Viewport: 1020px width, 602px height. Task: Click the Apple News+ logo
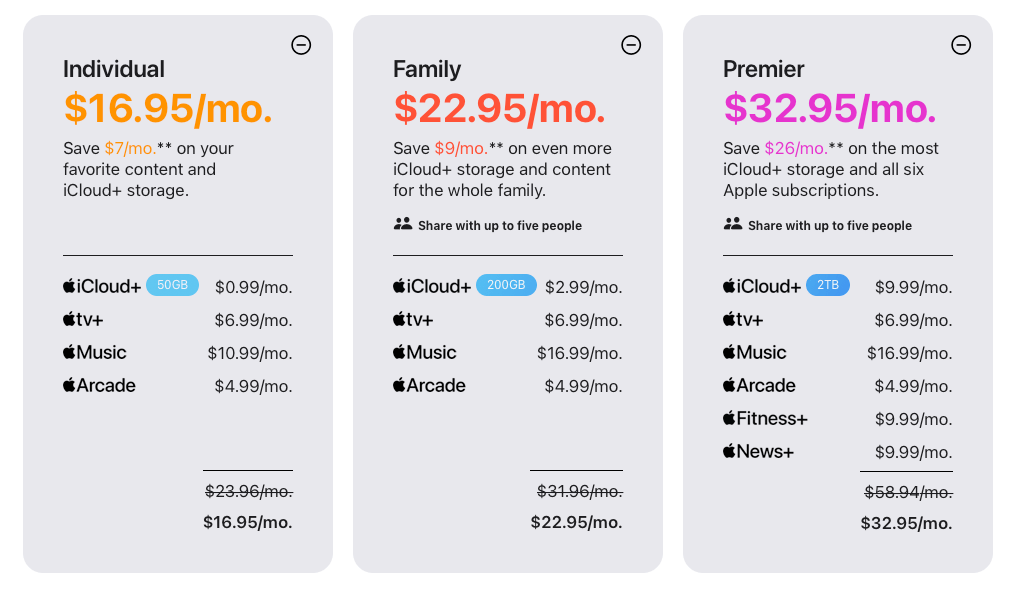click(758, 451)
